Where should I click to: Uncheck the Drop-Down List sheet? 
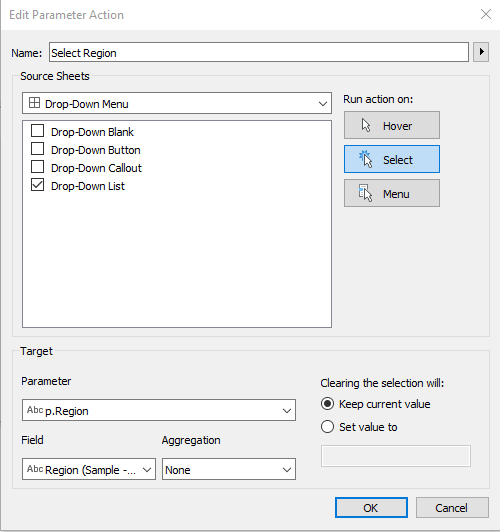click(x=37, y=185)
